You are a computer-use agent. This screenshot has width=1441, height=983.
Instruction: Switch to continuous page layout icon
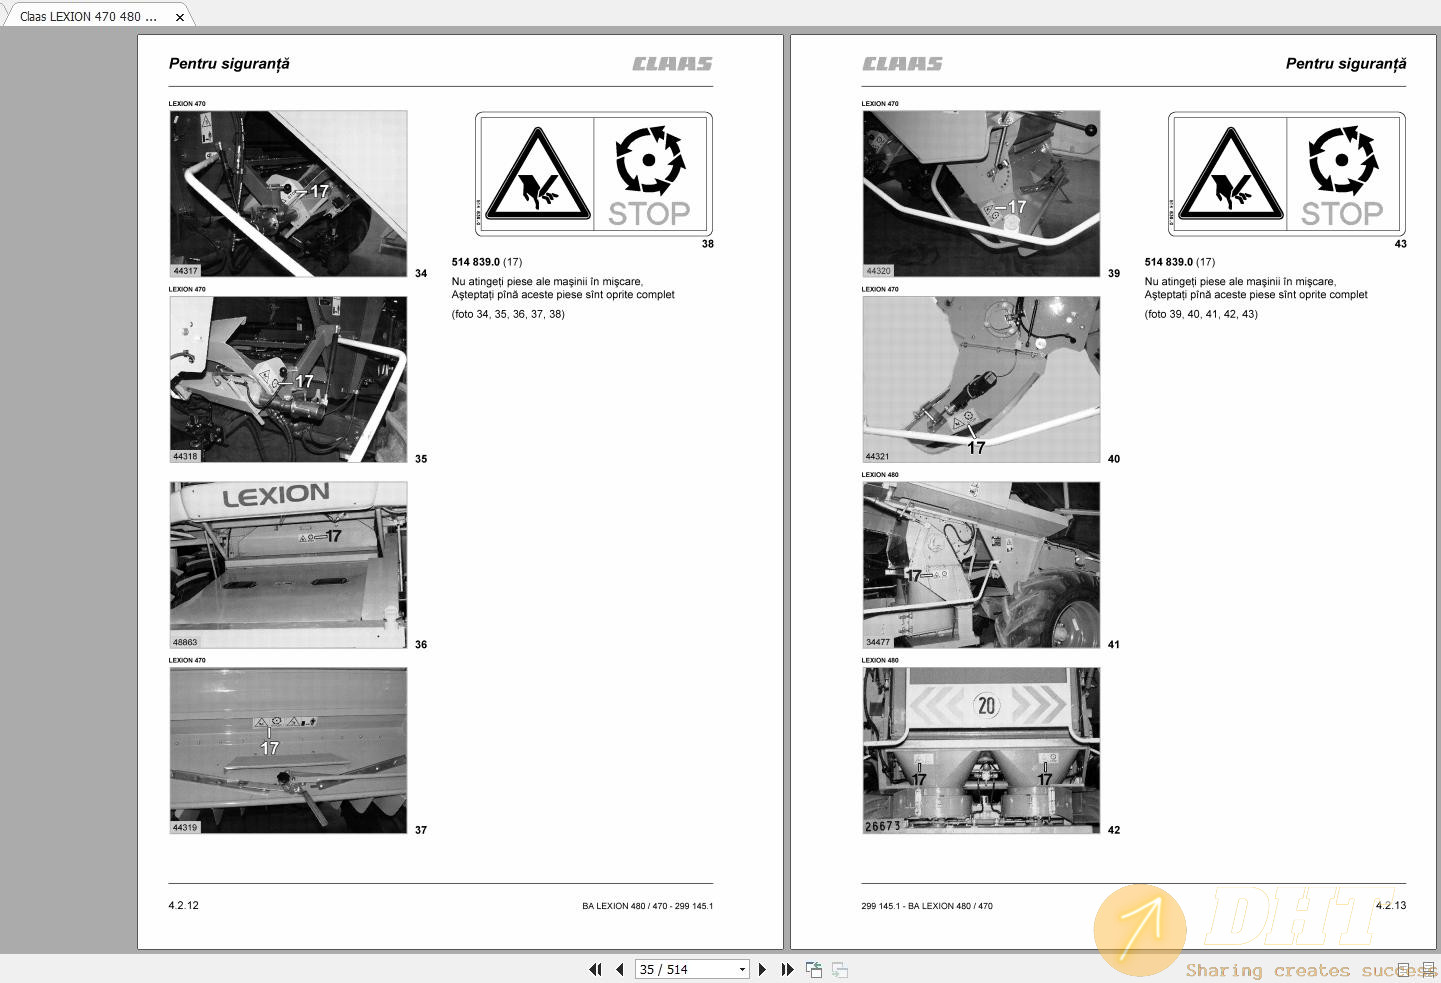pyautogui.click(x=1428, y=969)
